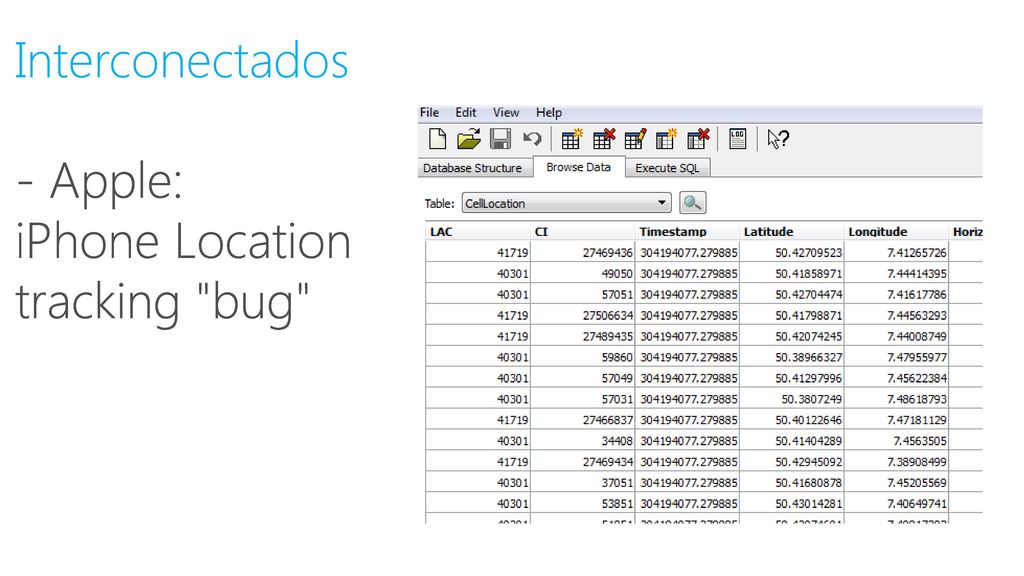Select CI cell 53851
The width and height of the screenshot is (1024, 576).
coord(582,504)
